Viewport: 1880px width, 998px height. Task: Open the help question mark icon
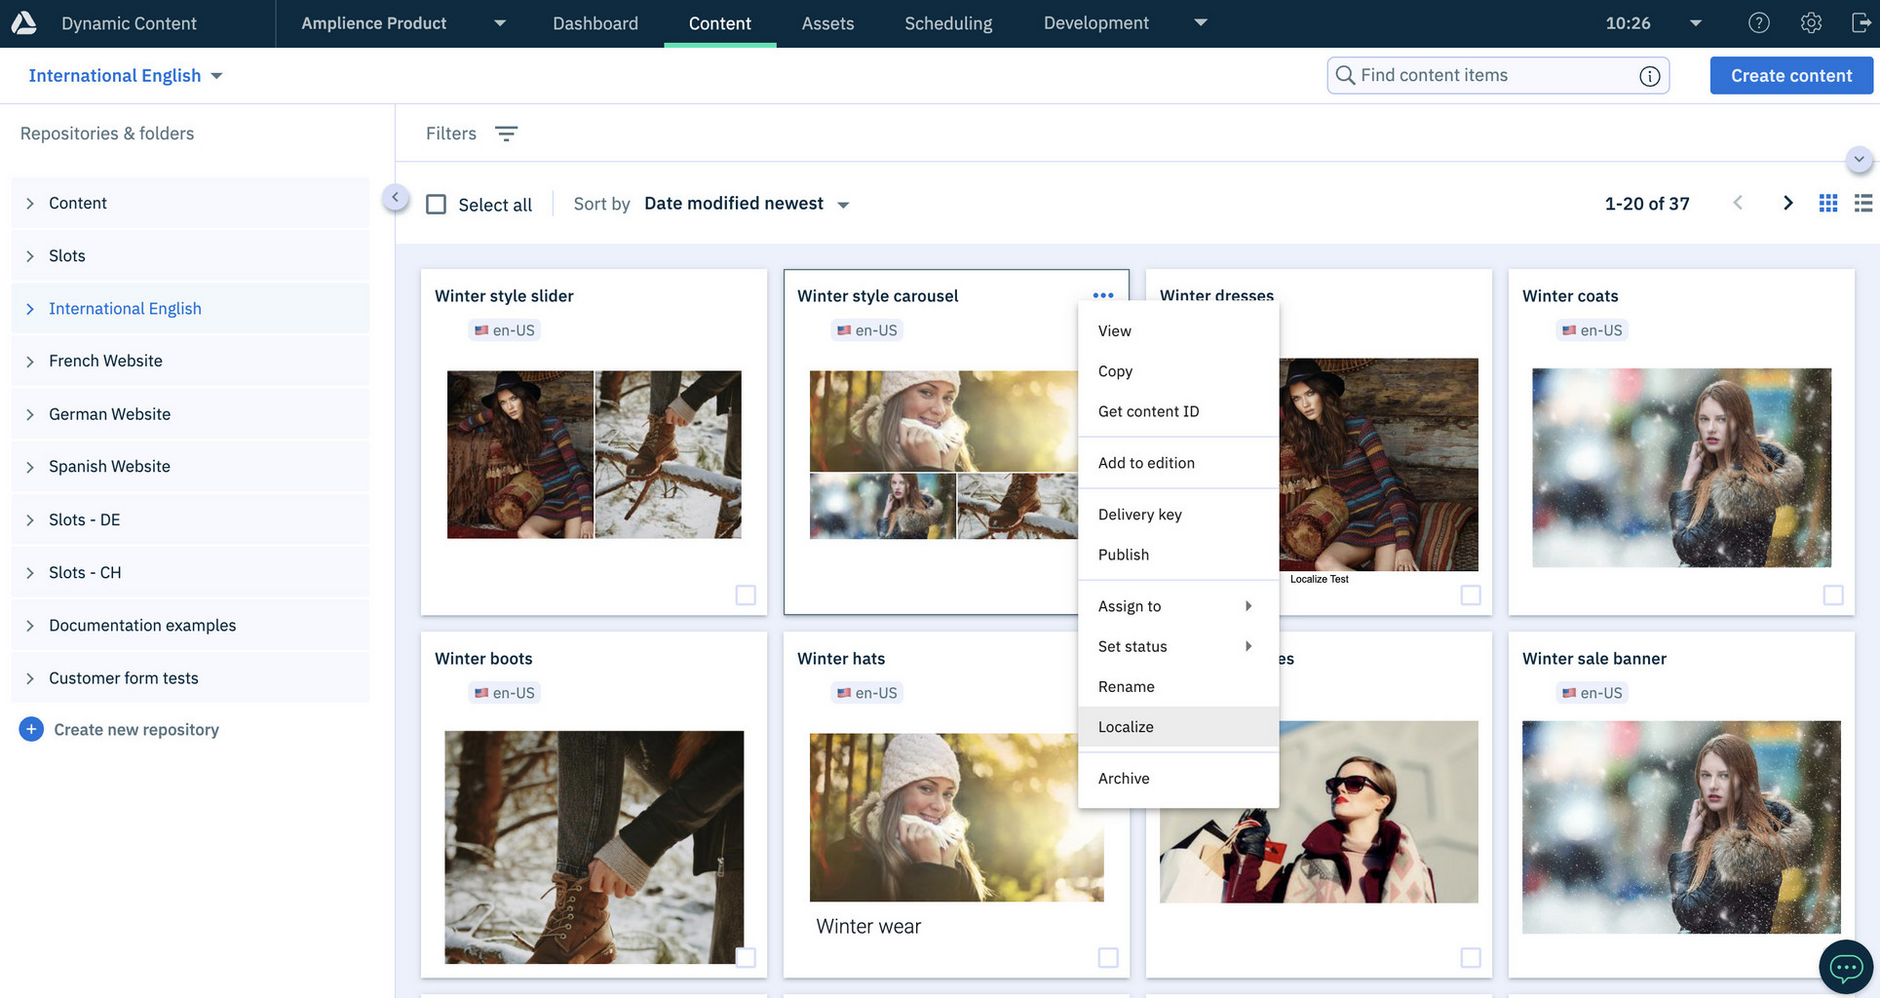pos(1759,23)
